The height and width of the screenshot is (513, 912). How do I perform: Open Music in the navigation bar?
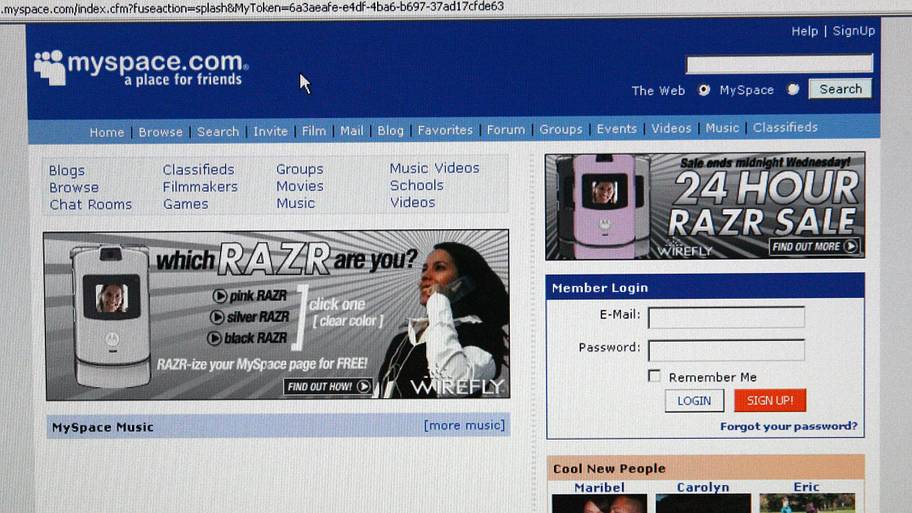tap(722, 128)
